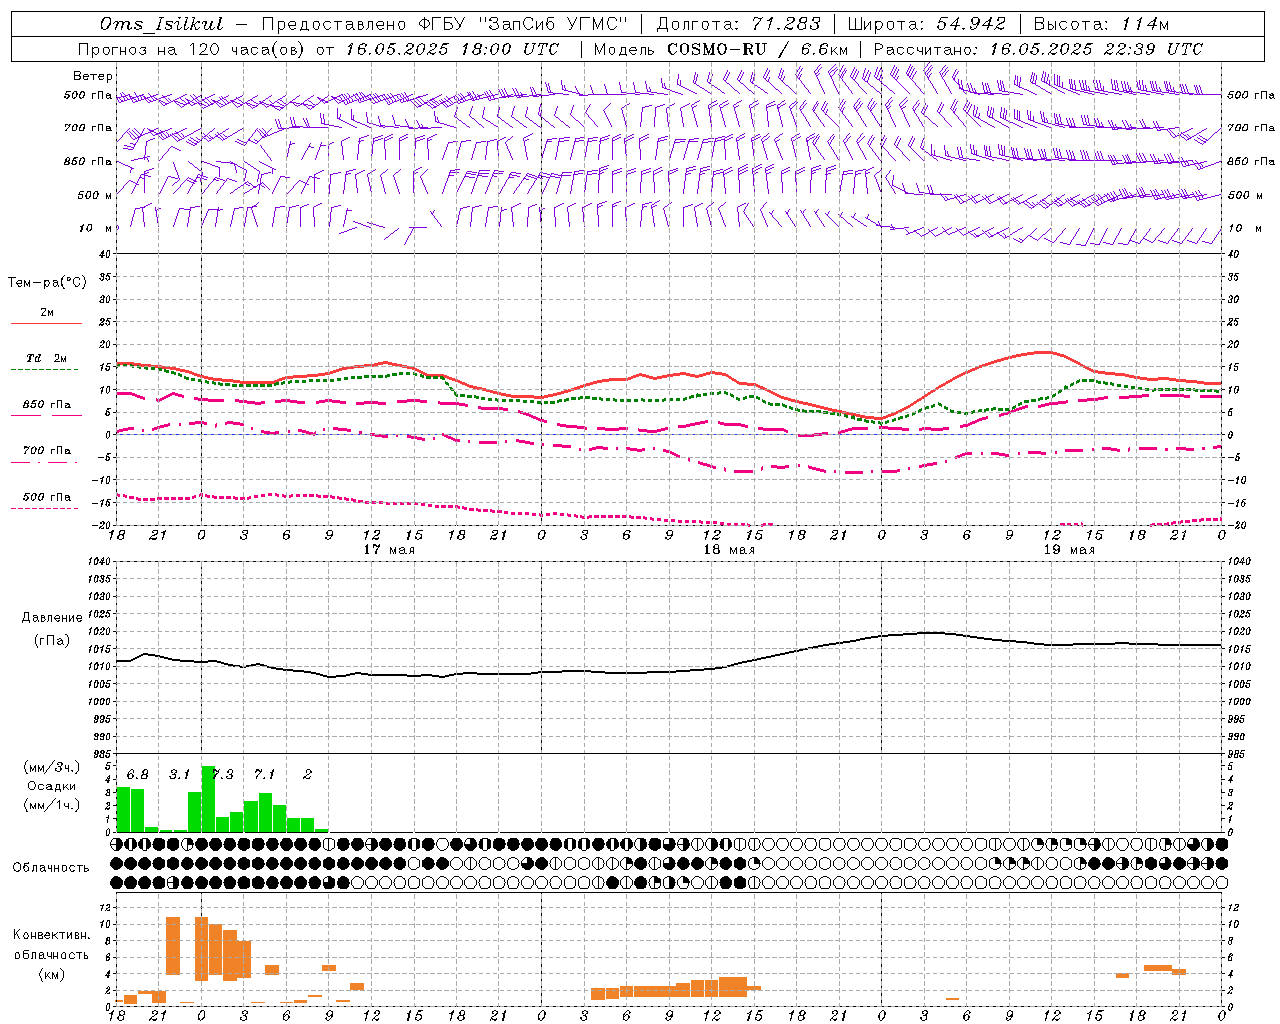Click the 'Осадки' precipitation label
The image size is (1280, 1024).
(x=51, y=786)
